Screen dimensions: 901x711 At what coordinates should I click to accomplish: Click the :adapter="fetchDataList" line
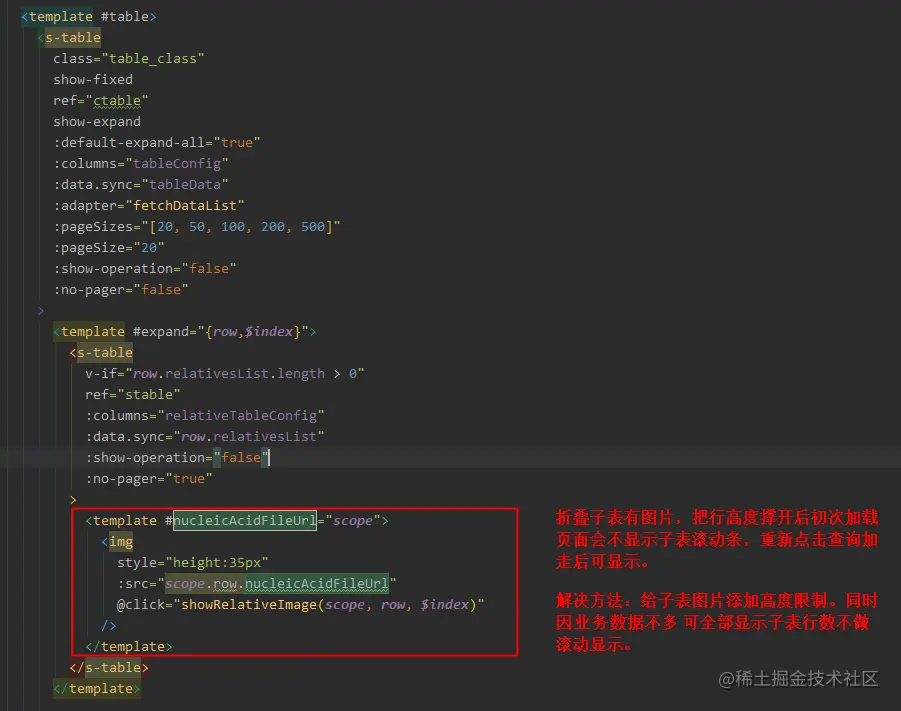tap(149, 205)
